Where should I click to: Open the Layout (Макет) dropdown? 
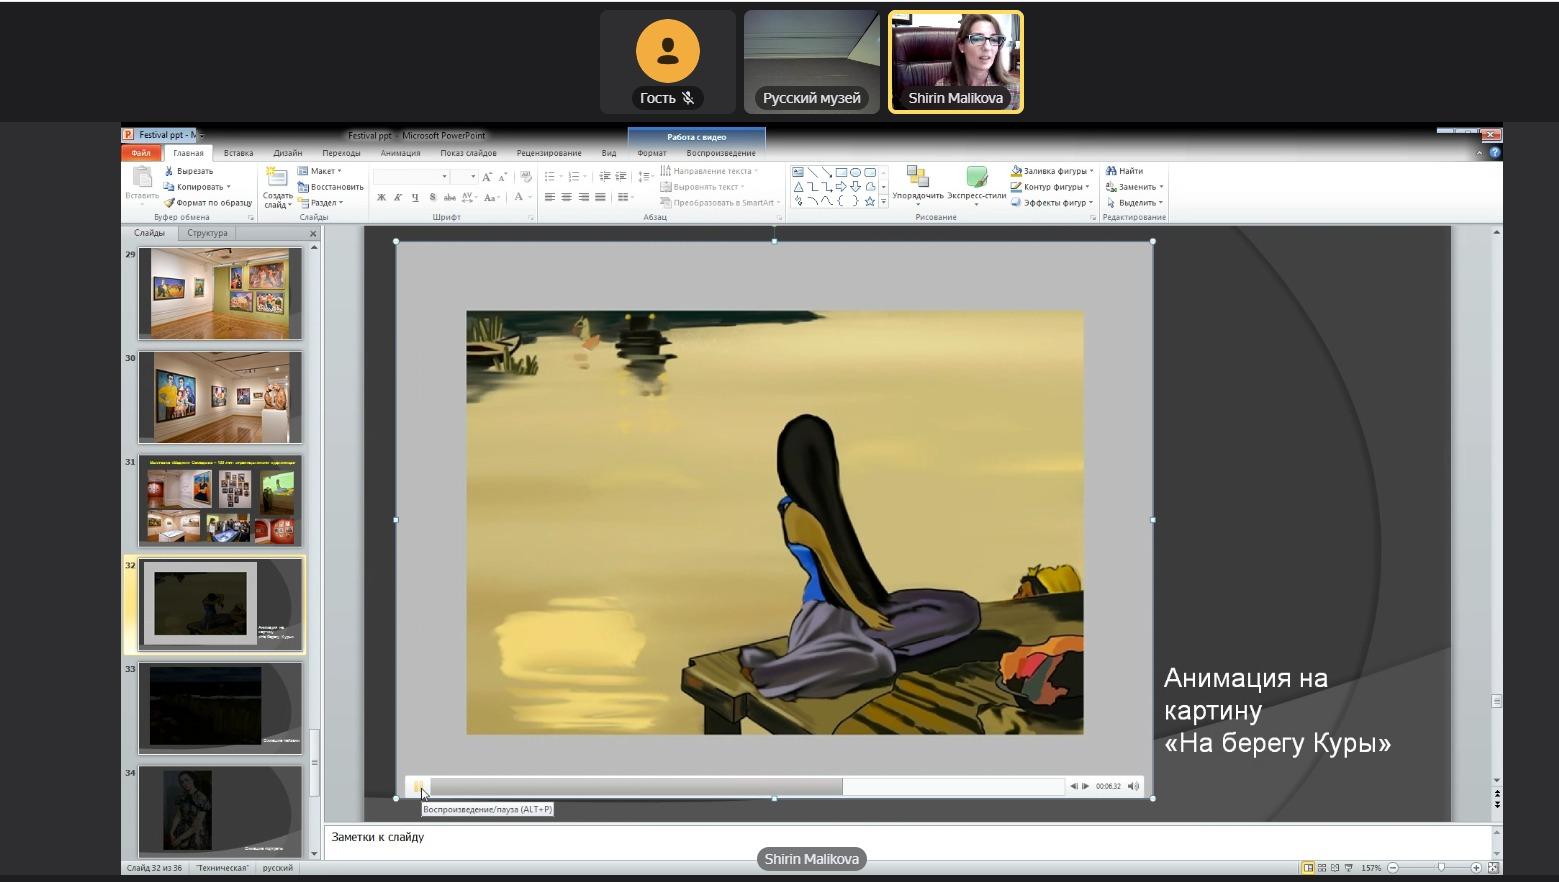coord(319,171)
